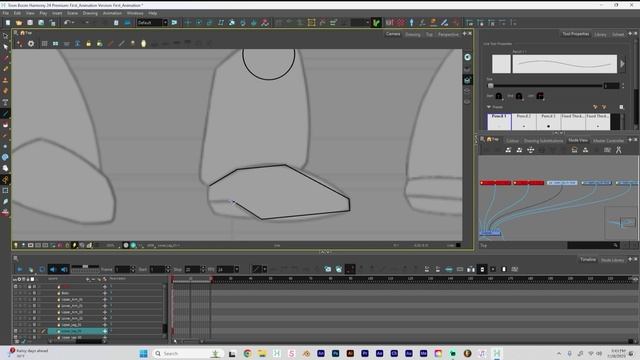
Task: Open the Edit menu
Action: point(17,13)
